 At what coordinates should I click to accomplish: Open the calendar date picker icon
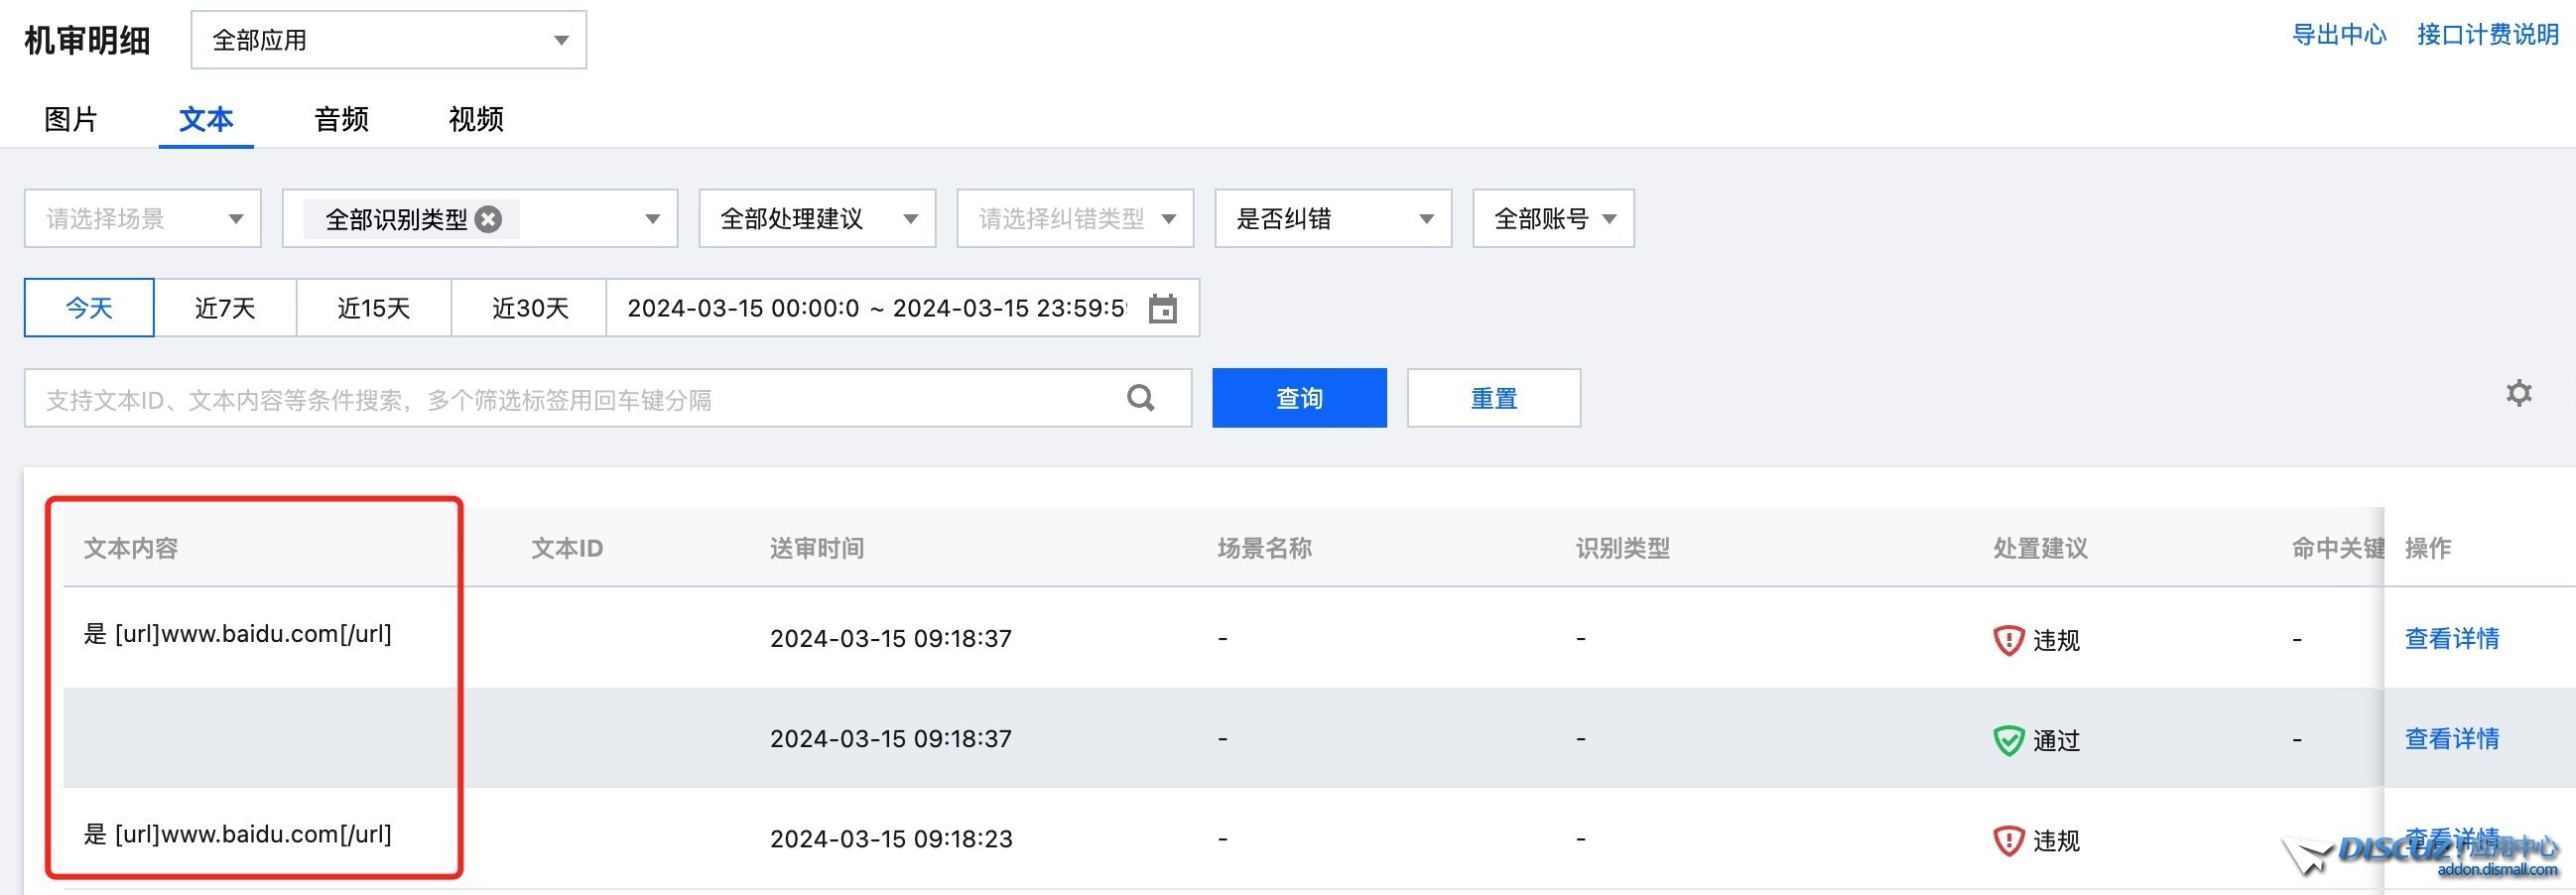click(x=1163, y=308)
